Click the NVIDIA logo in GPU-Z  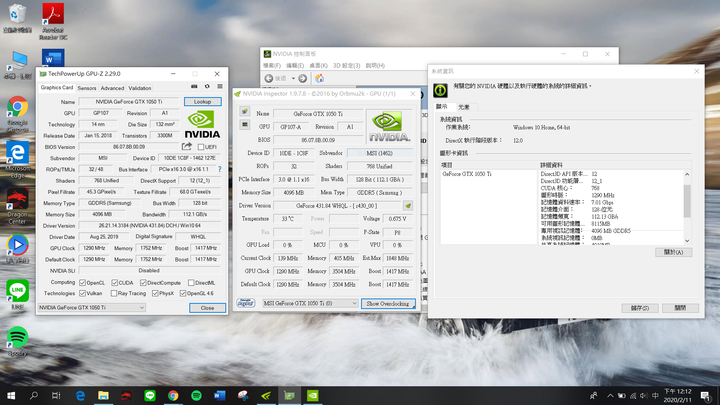pos(202,125)
